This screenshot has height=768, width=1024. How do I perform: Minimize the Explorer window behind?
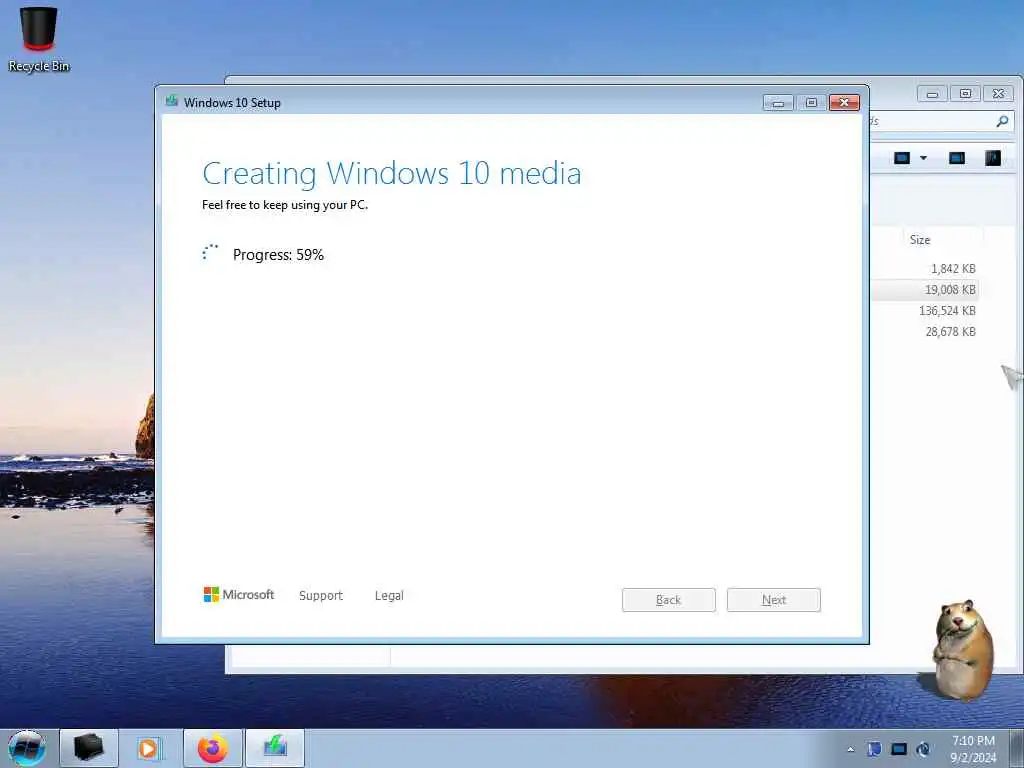coord(933,94)
